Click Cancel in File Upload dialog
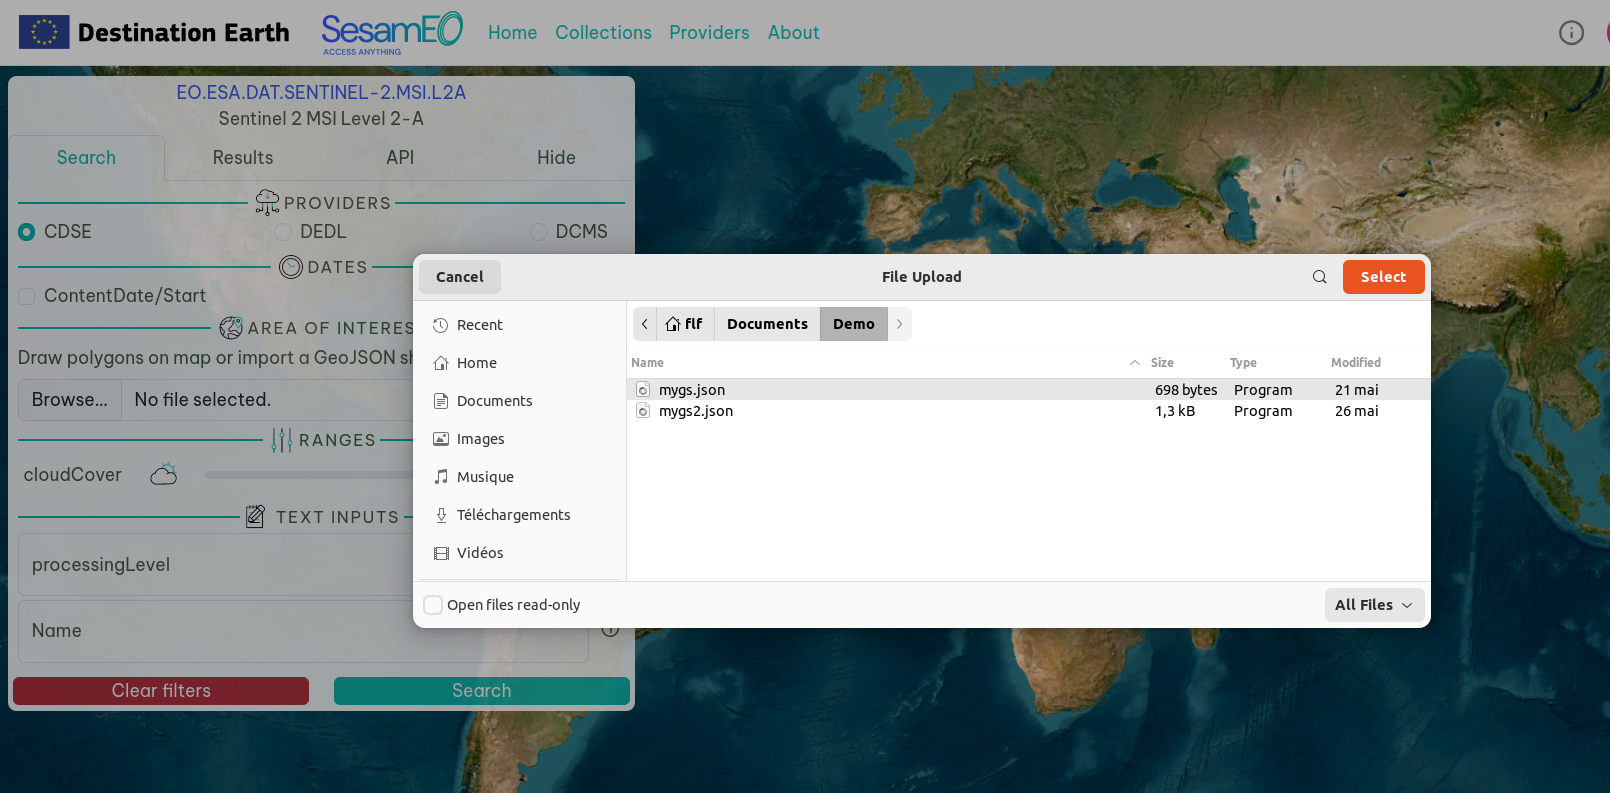The image size is (1610, 793). coord(460,277)
